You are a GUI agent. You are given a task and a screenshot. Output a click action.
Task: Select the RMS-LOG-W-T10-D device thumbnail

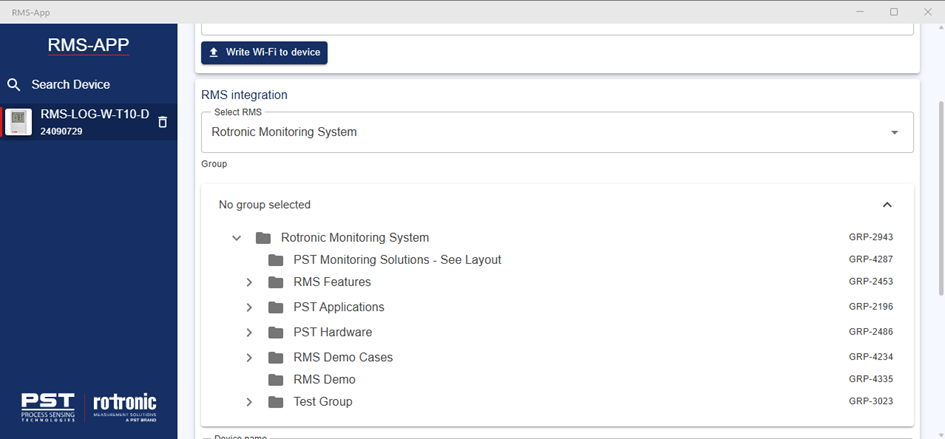pos(18,122)
